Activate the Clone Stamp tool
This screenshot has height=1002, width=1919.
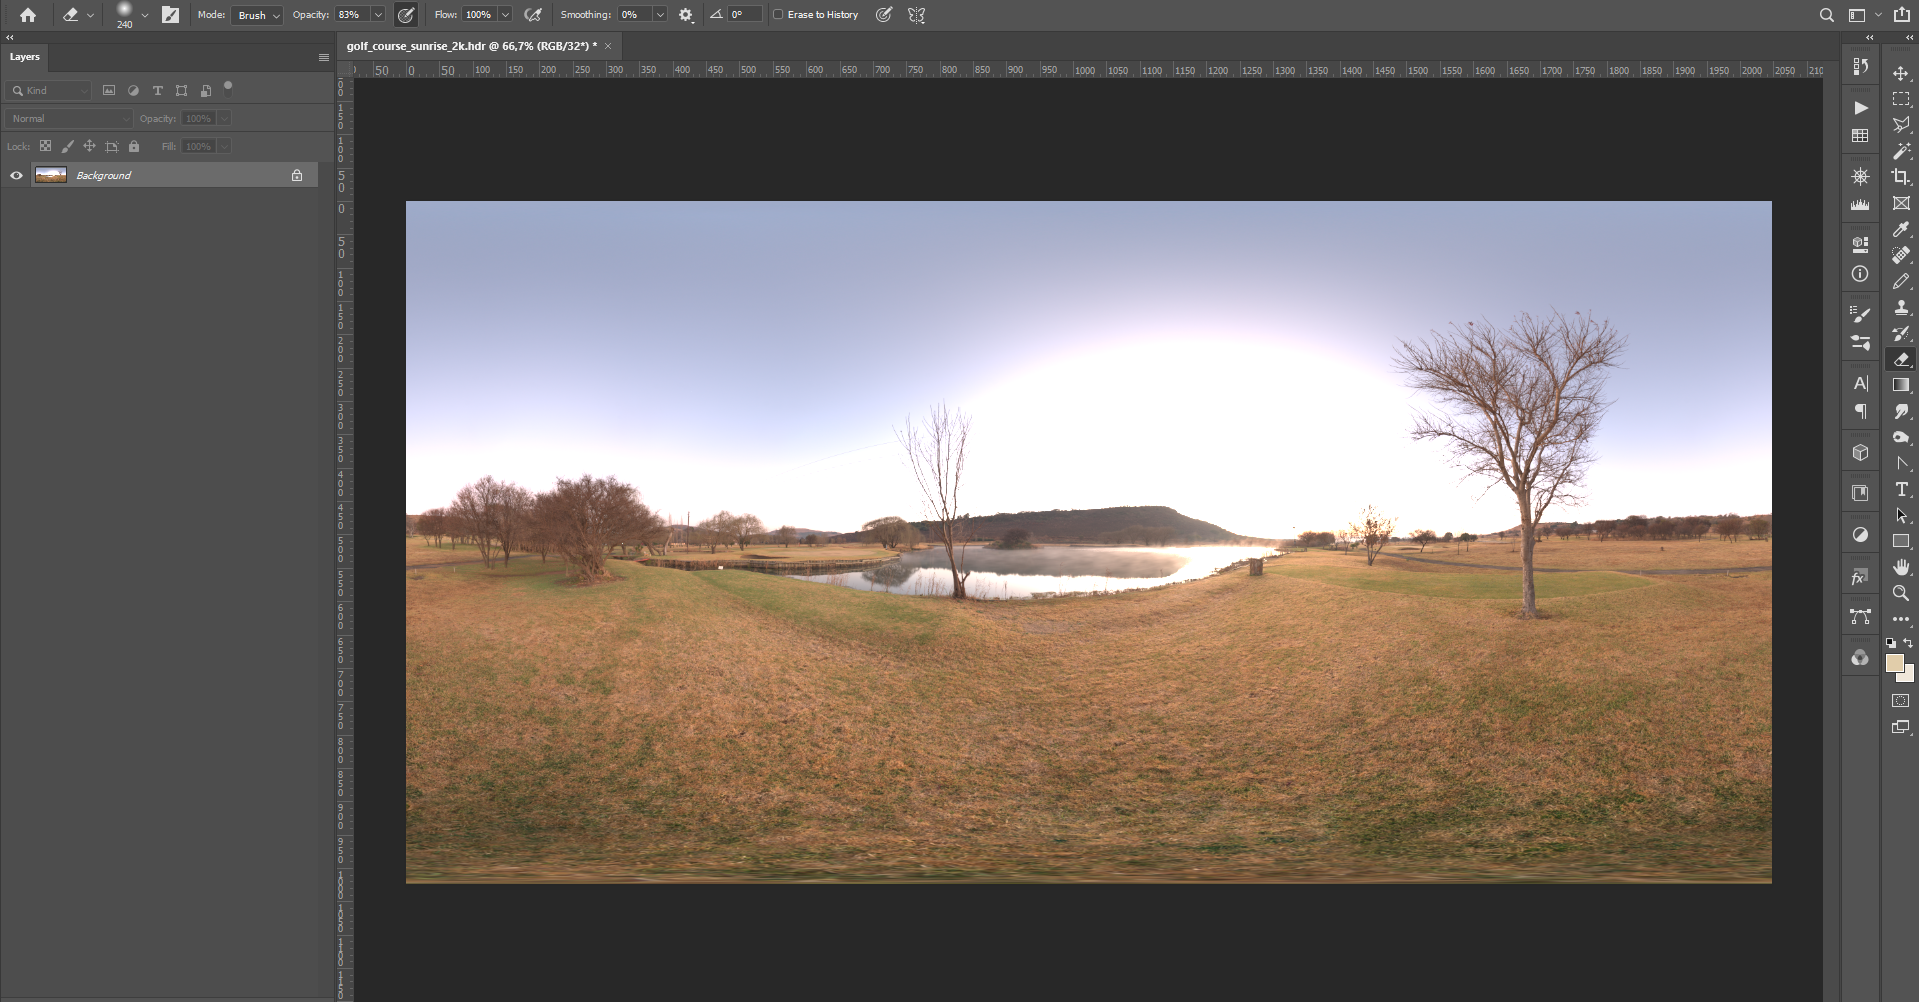[1901, 308]
